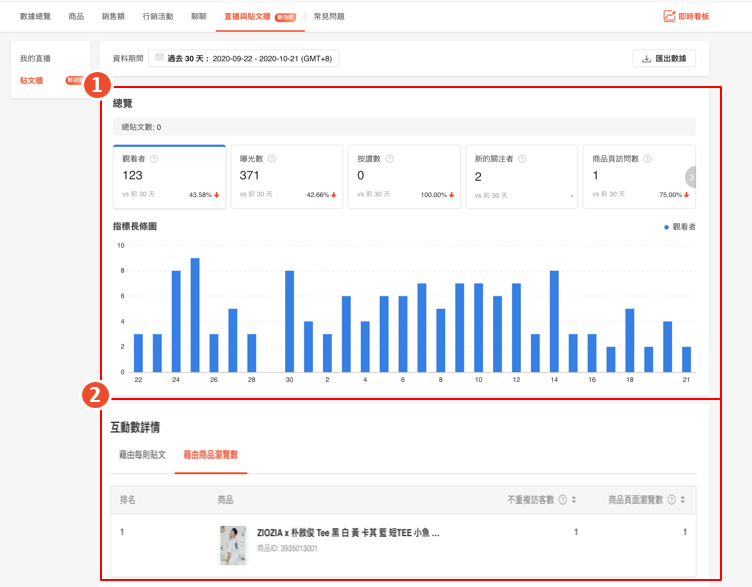The width and height of the screenshot is (752, 587).
Task: Select the 按讚數 metric card
Action: (404, 176)
